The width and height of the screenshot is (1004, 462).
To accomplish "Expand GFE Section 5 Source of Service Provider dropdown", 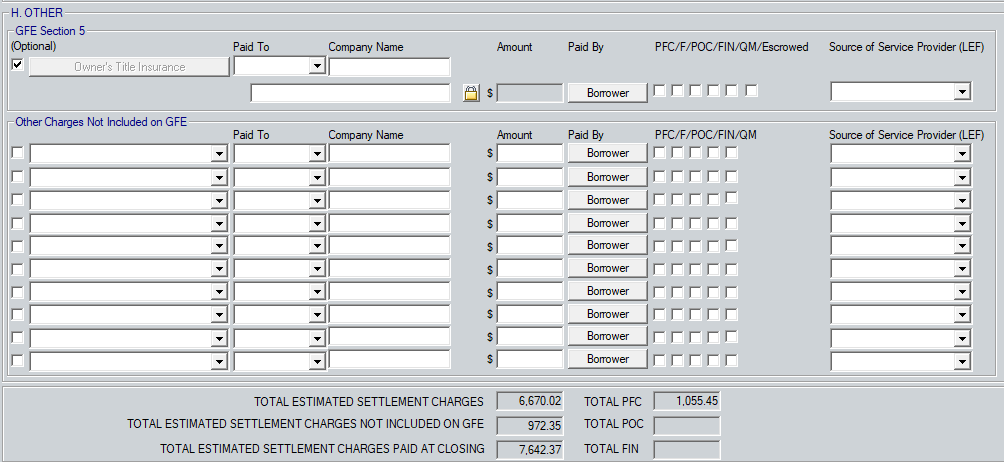I will pyautogui.click(x=962, y=92).
